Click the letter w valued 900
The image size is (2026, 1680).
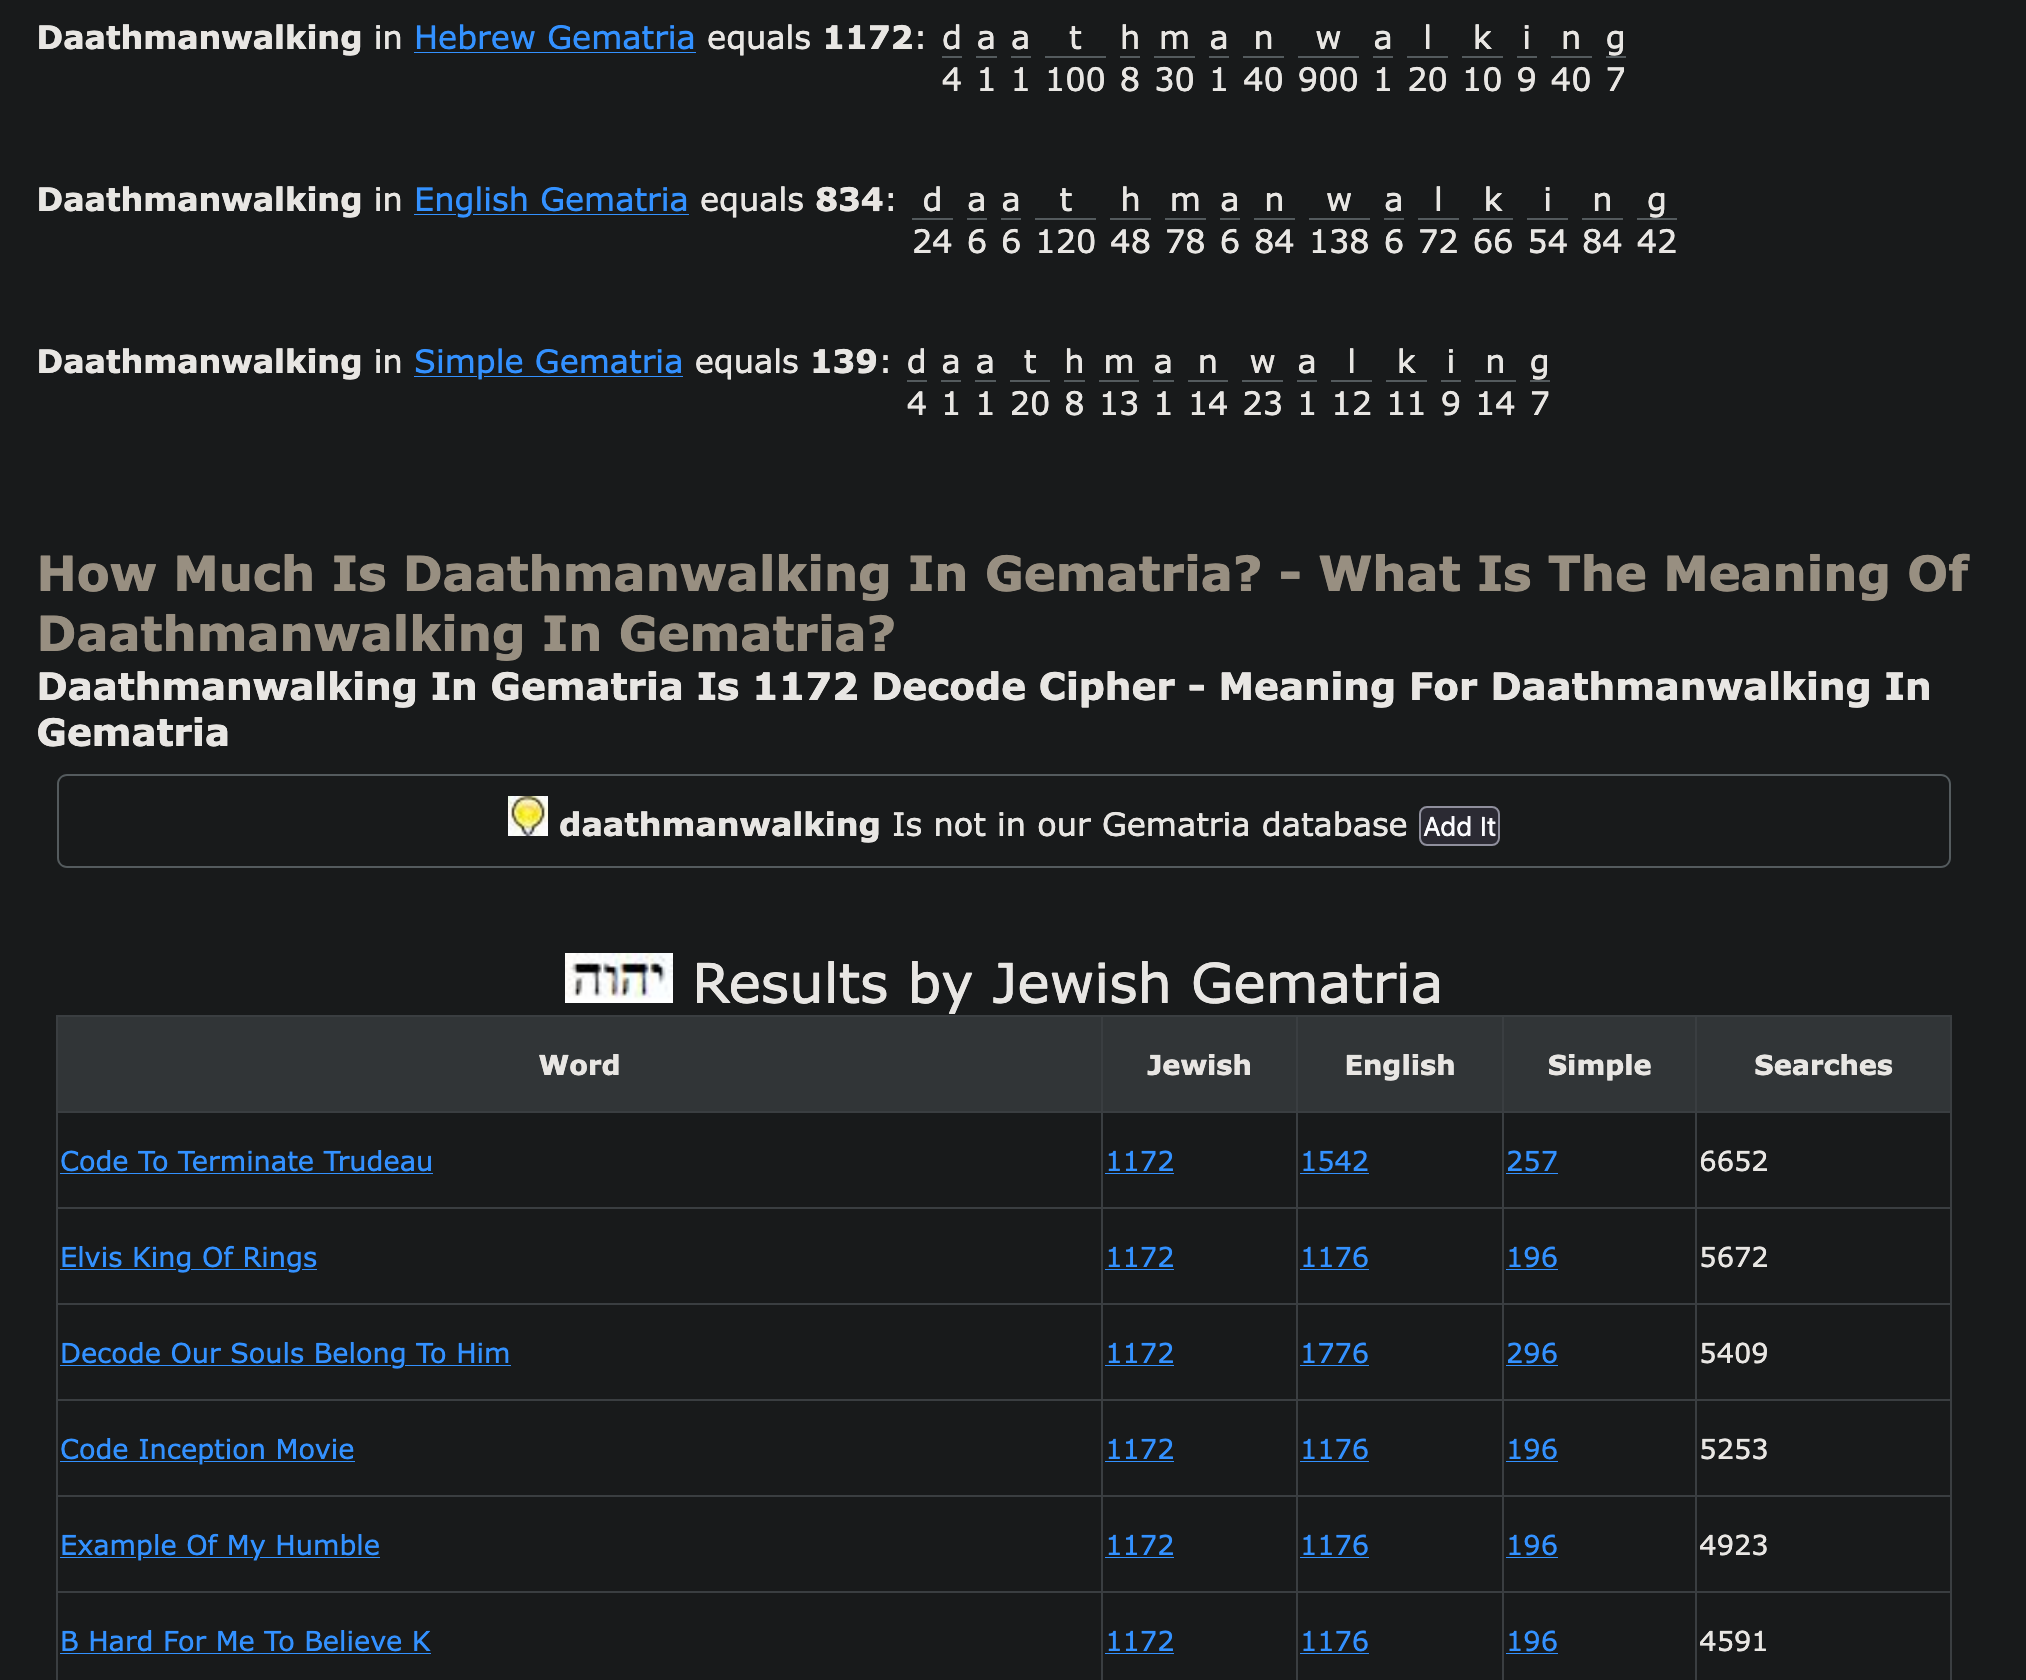click(x=1328, y=38)
